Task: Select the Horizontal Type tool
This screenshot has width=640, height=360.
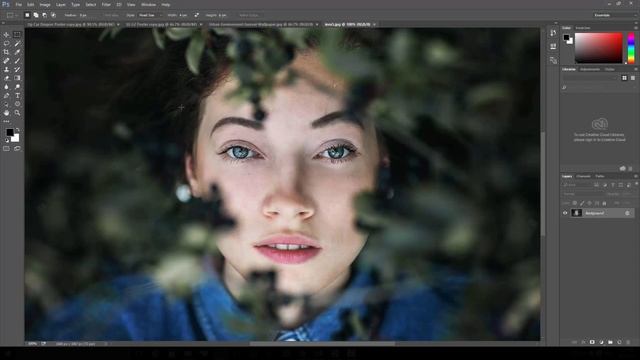Action: point(17,96)
